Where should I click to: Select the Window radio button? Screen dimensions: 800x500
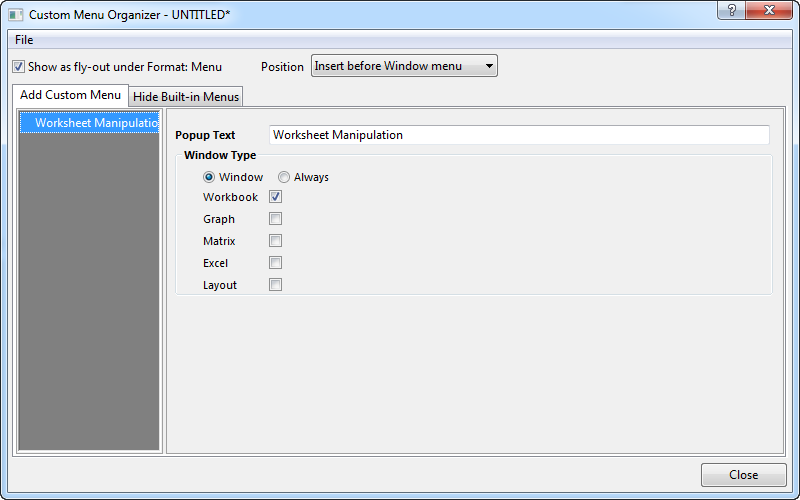coord(209,177)
